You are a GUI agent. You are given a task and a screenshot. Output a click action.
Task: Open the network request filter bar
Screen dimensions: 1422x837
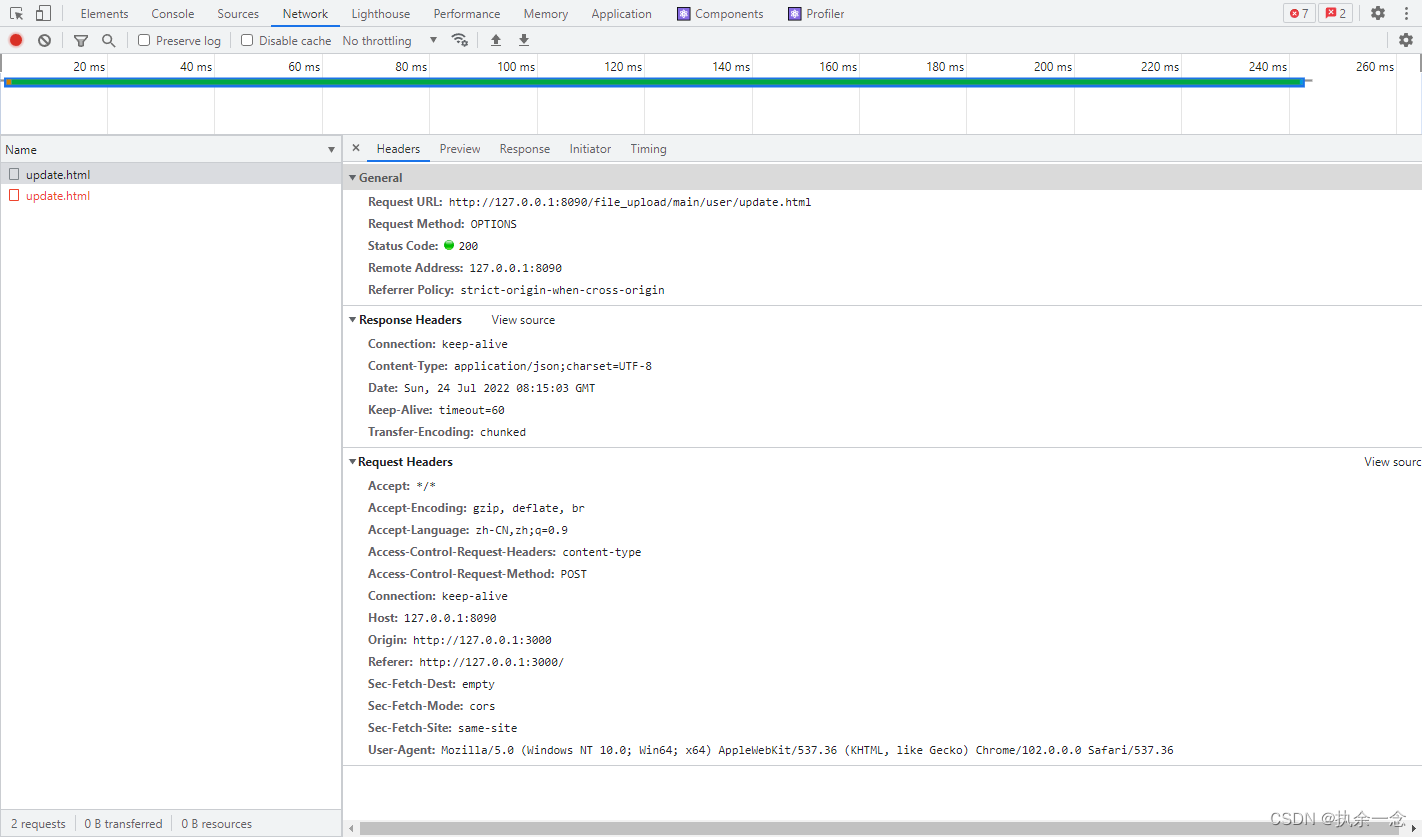[80, 40]
